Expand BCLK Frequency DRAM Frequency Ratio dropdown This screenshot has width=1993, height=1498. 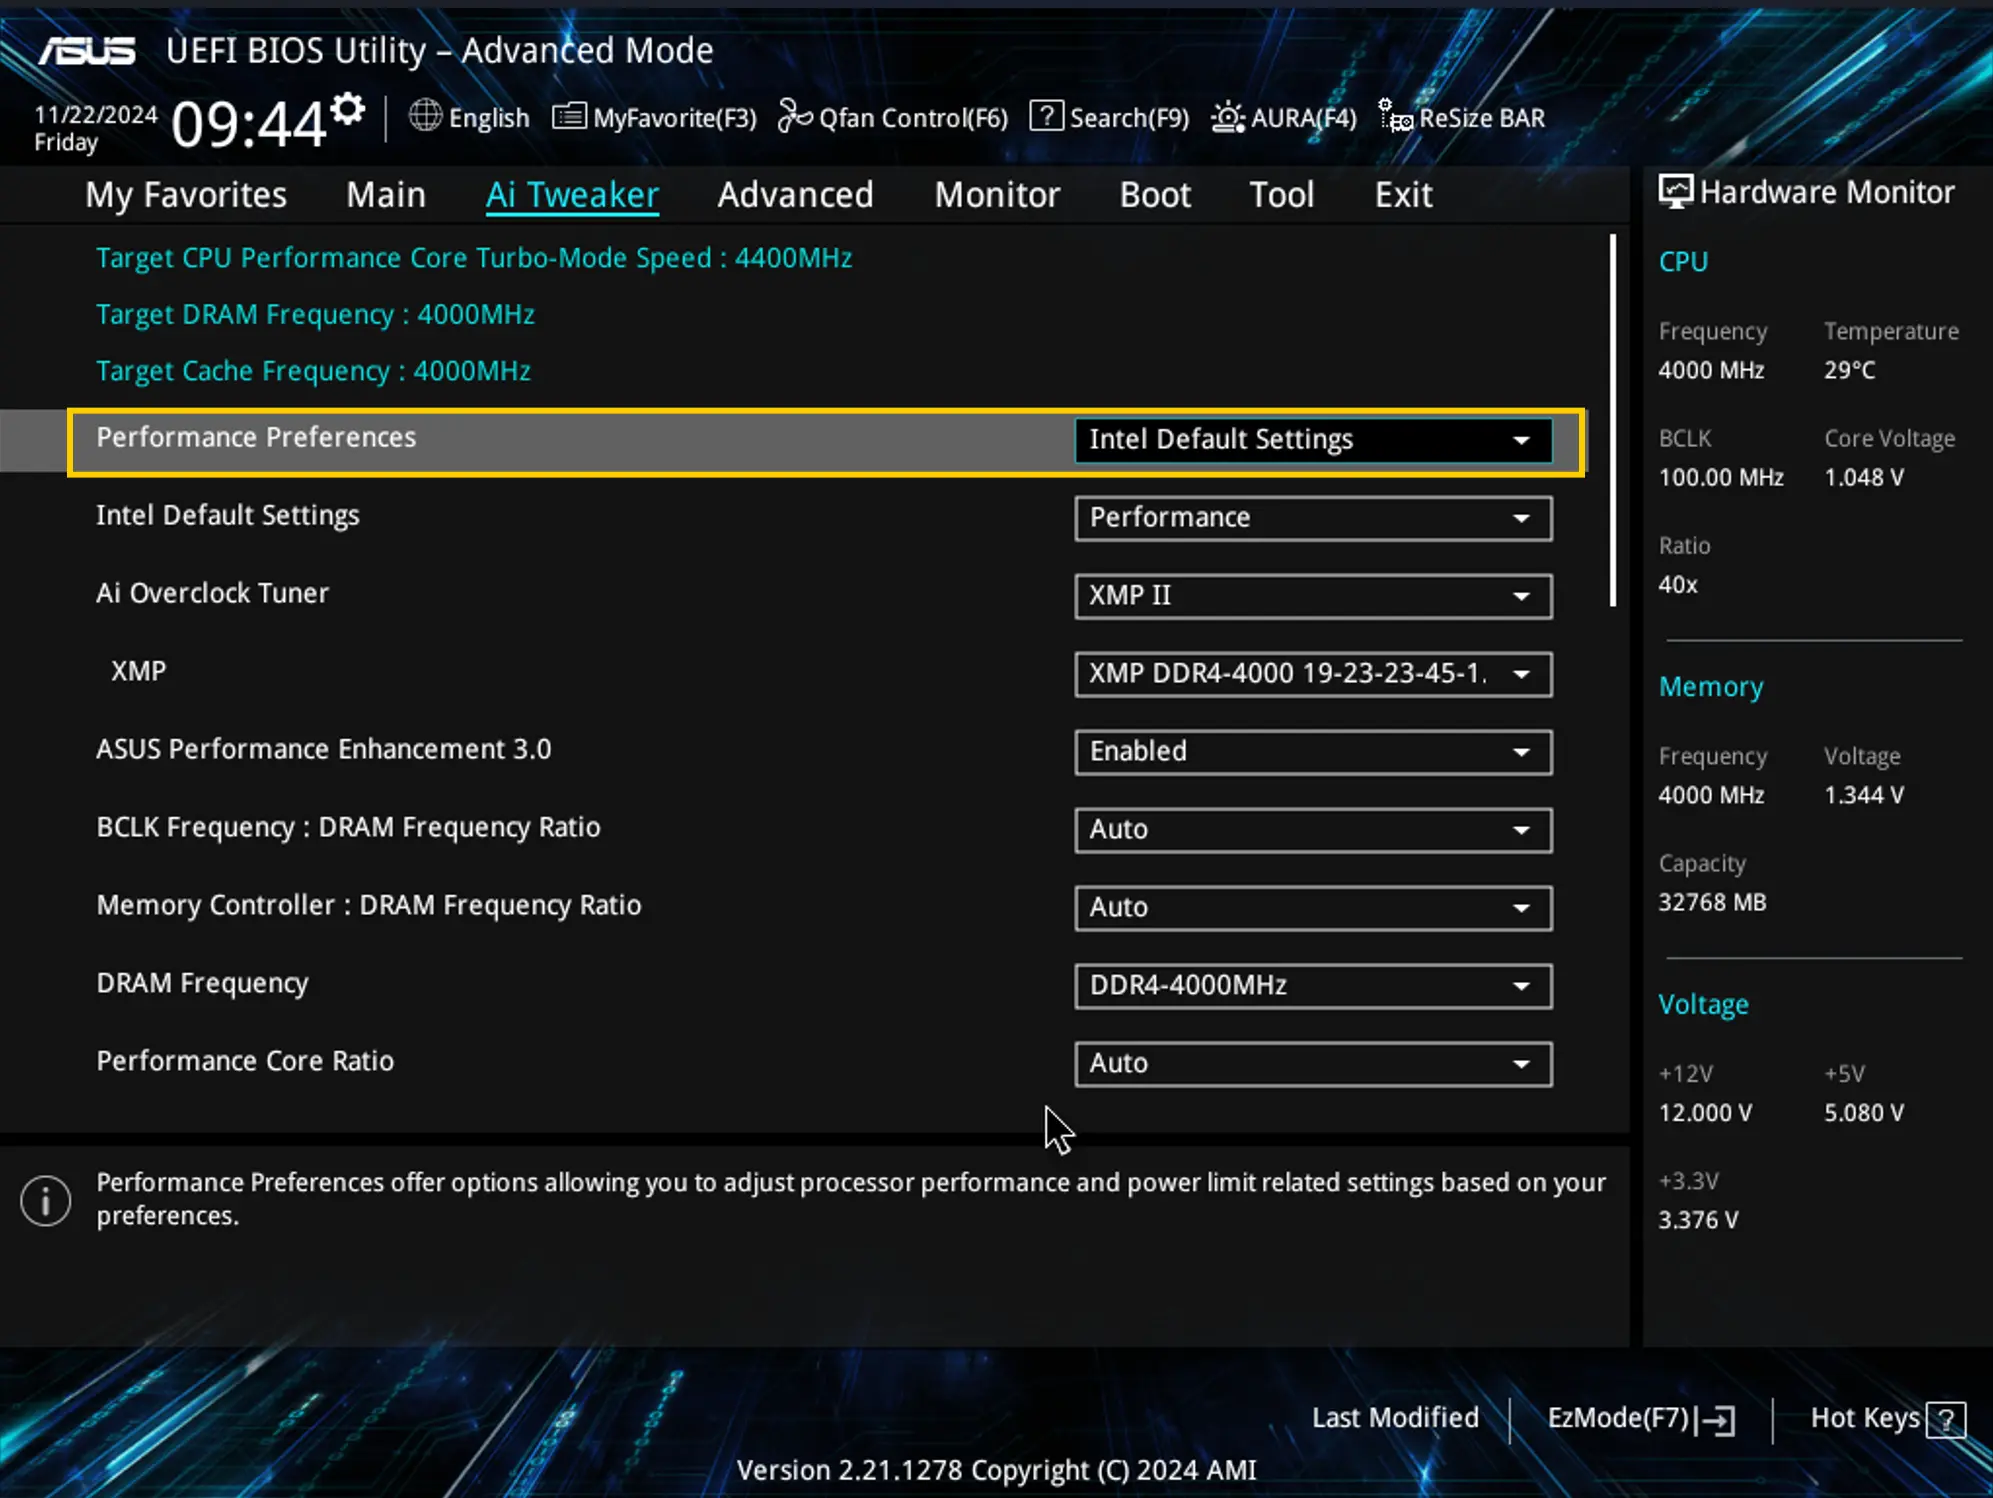coord(1313,830)
